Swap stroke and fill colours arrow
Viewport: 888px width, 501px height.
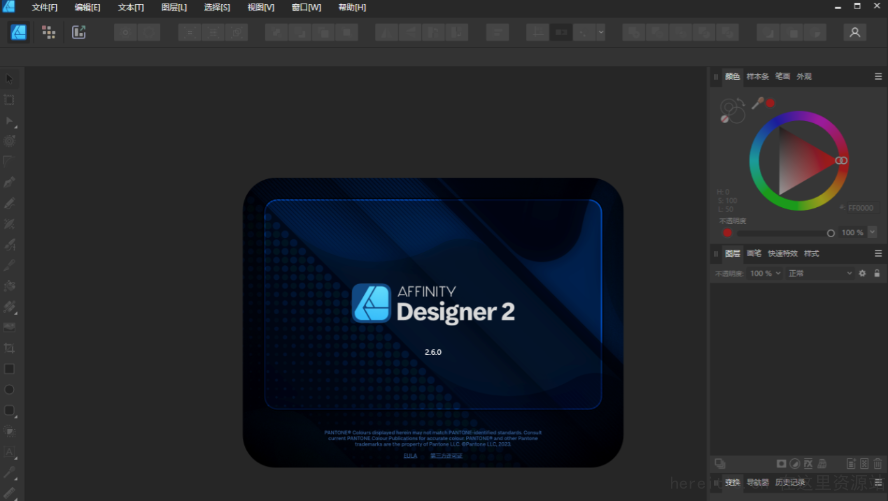[x=741, y=102]
